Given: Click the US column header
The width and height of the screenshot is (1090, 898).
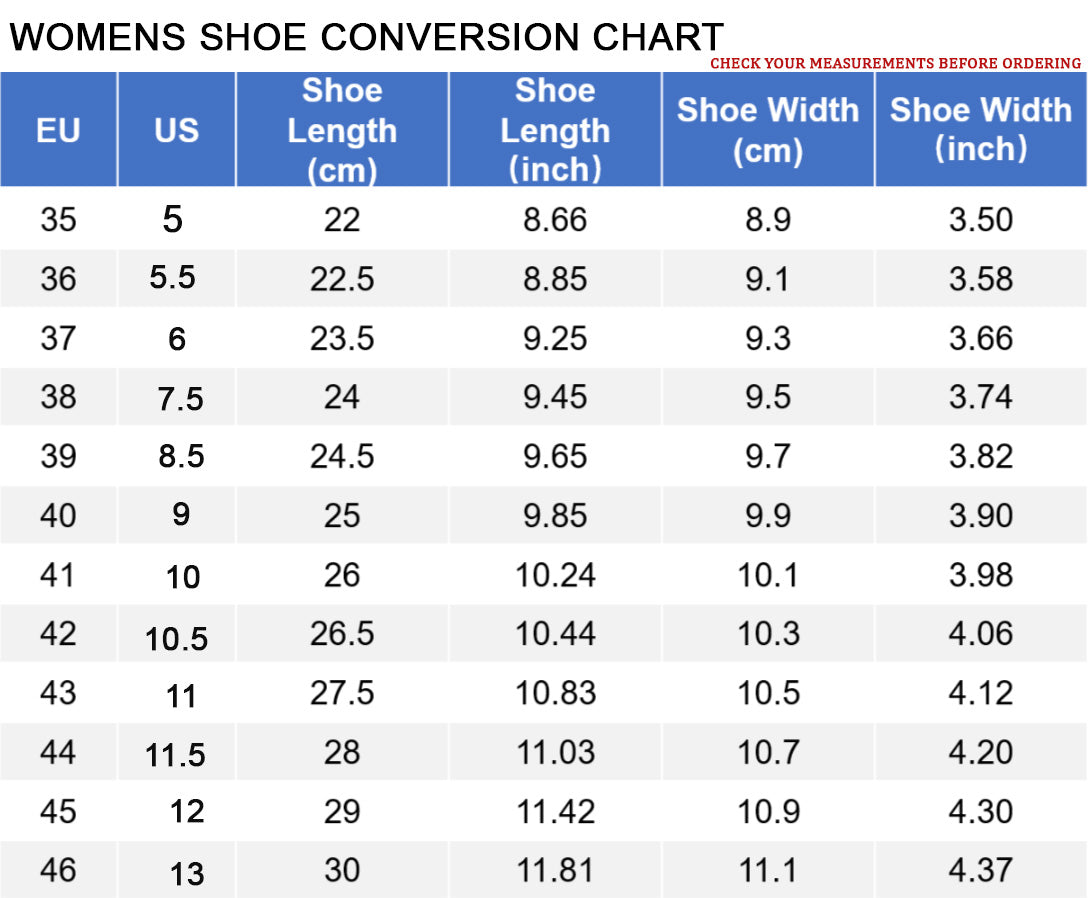Looking at the screenshot, I should (x=176, y=130).
